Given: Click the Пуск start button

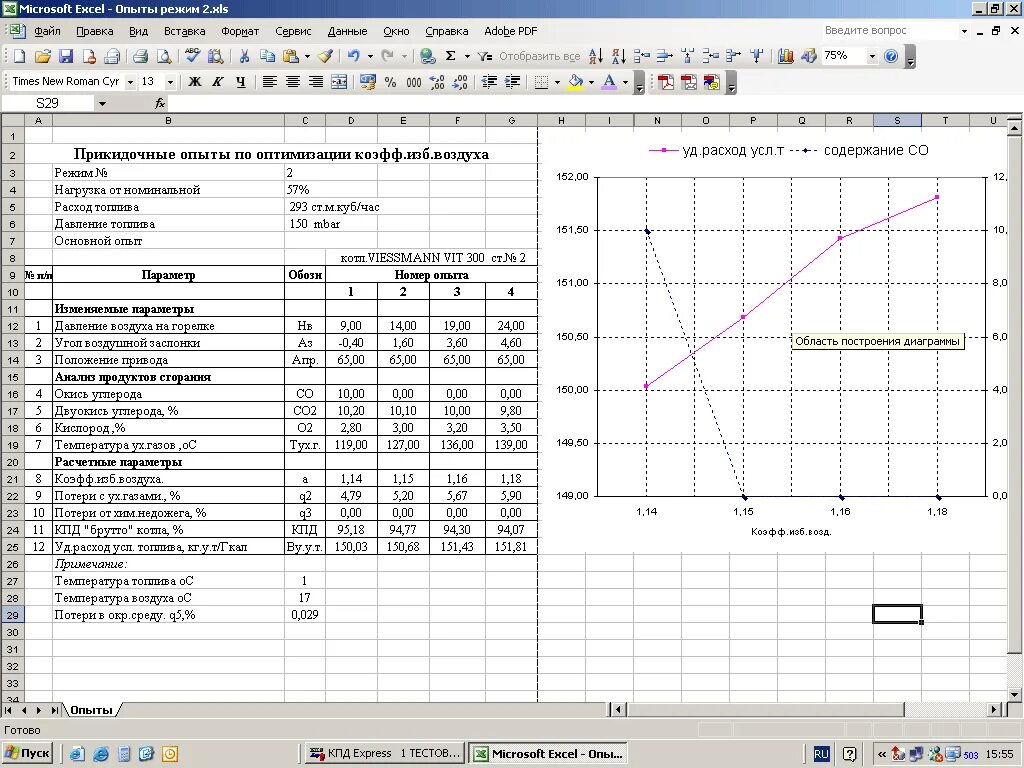Looking at the screenshot, I should tap(27, 753).
